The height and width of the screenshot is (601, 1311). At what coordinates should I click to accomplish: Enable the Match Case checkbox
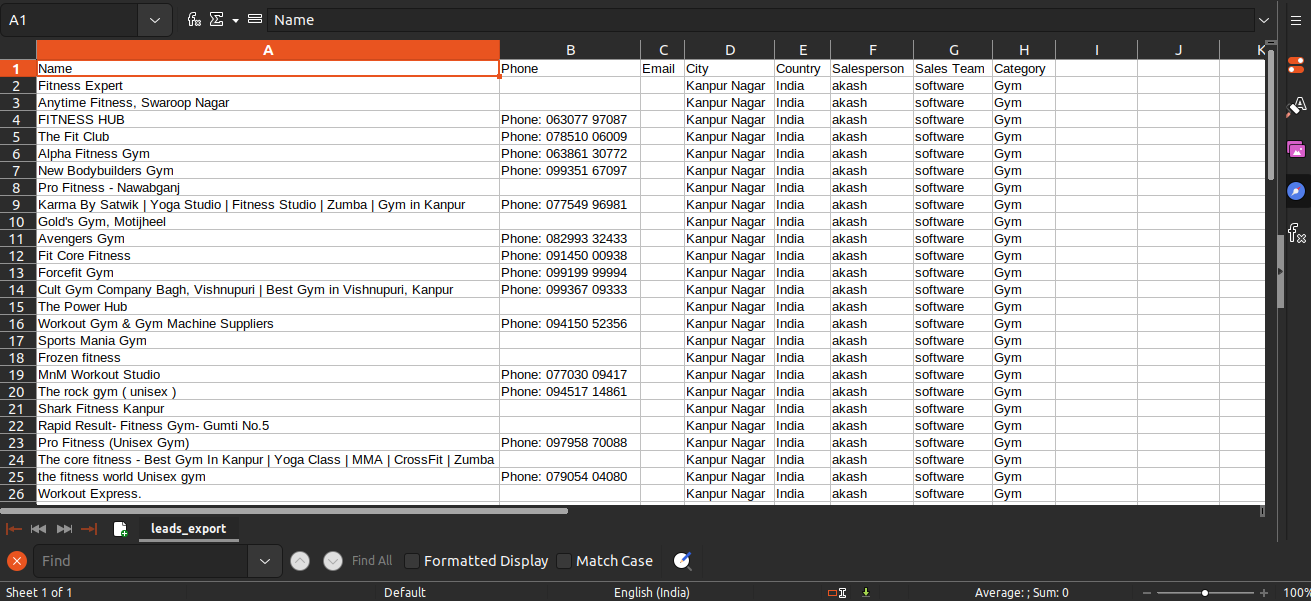tap(564, 561)
